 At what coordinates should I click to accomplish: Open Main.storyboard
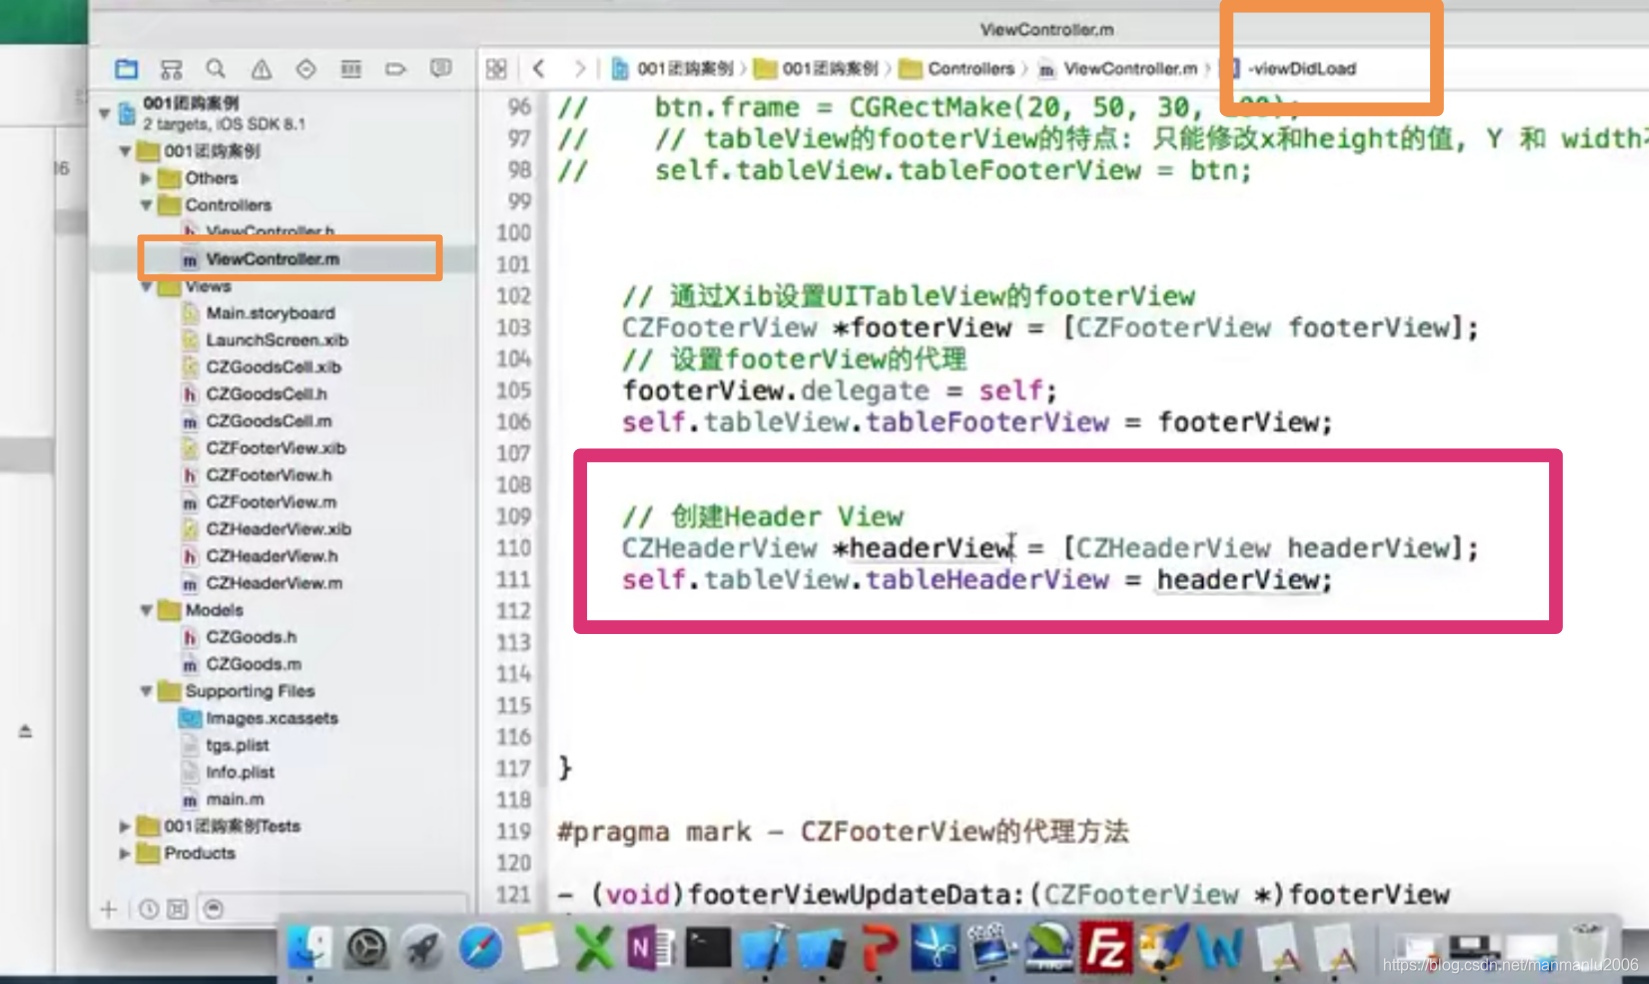(270, 313)
